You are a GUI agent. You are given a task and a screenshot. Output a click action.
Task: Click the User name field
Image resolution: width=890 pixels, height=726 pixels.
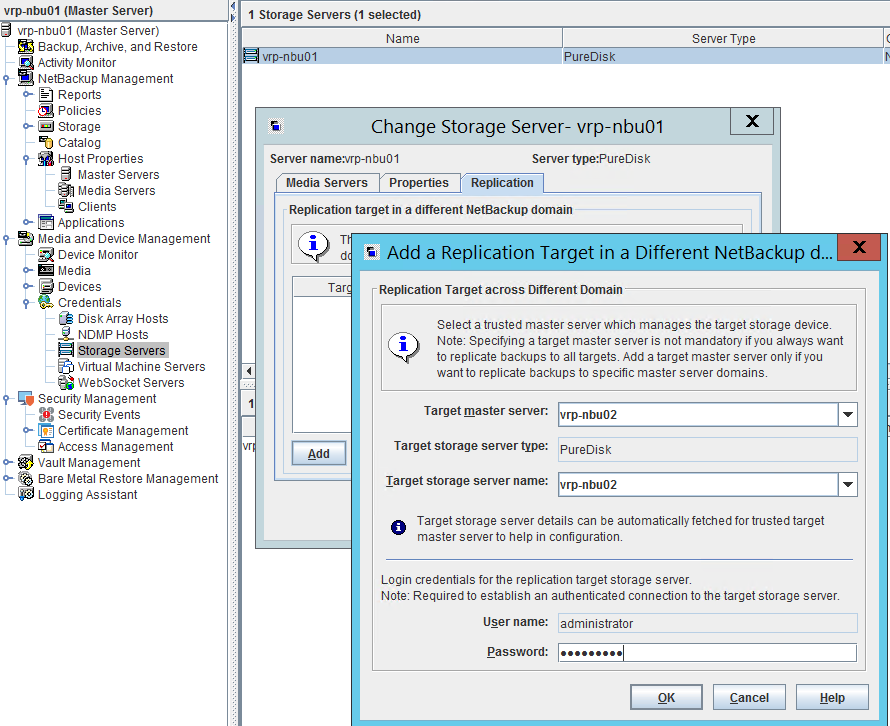click(x=707, y=623)
